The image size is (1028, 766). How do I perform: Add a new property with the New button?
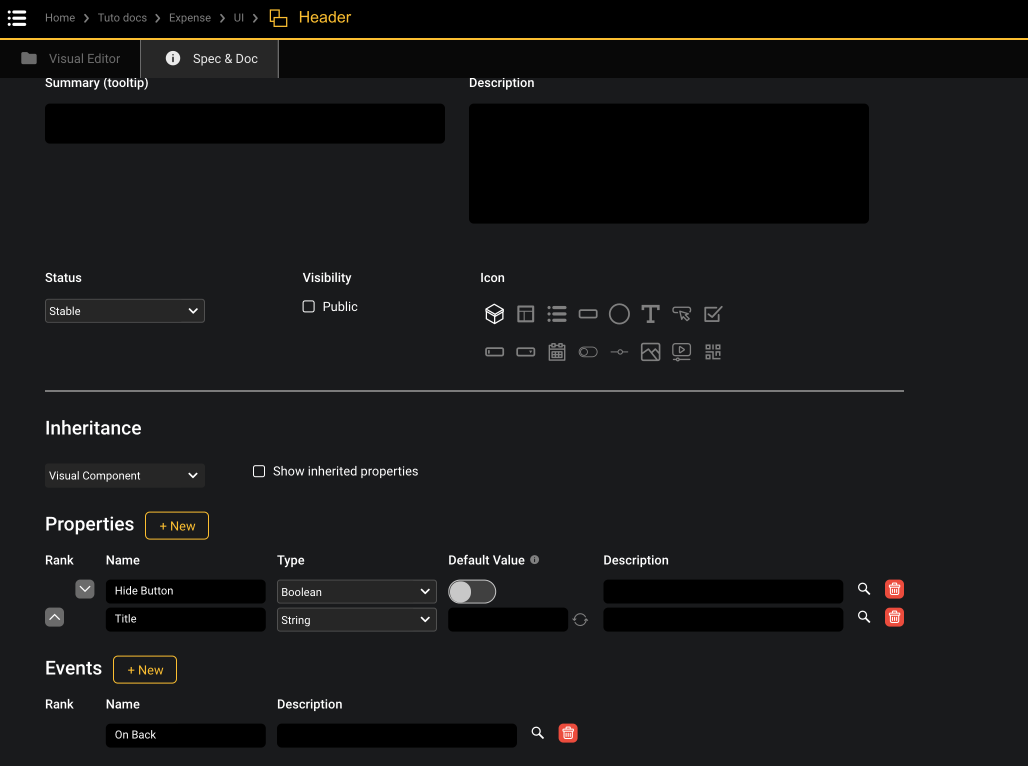(x=176, y=525)
